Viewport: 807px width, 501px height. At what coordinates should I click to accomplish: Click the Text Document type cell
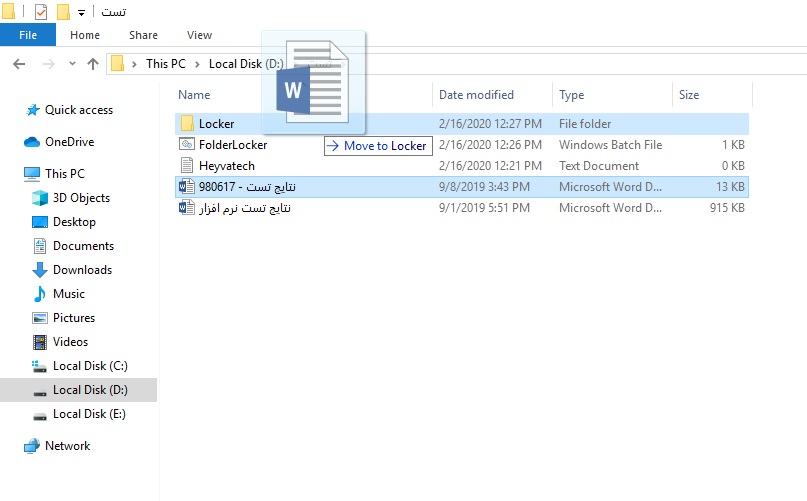tap(599, 166)
